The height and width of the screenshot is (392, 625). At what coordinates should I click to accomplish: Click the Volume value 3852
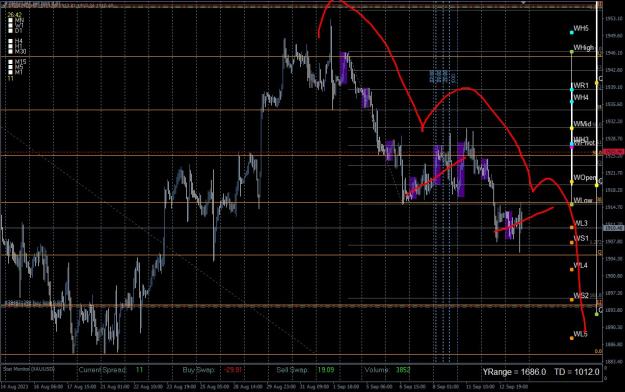tap(403, 370)
